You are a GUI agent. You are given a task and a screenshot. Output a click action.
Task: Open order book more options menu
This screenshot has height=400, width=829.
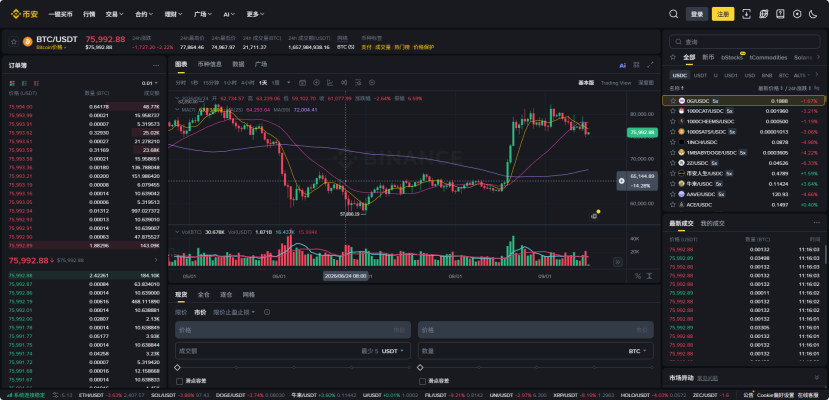[156, 66]
